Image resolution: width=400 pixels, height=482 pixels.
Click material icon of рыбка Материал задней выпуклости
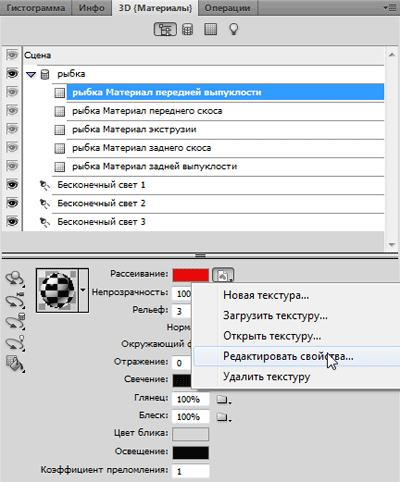[59, 167]
